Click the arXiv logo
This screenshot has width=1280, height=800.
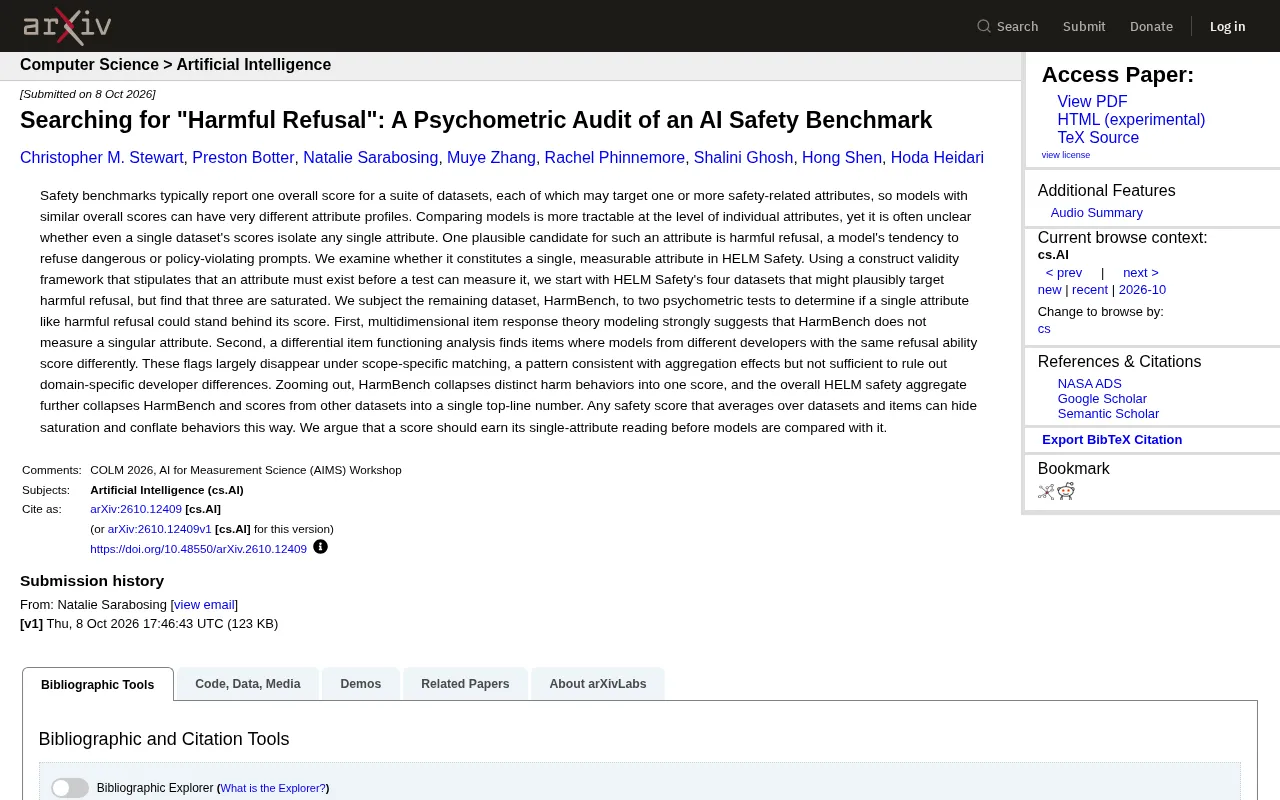click(x=67, y=26)
